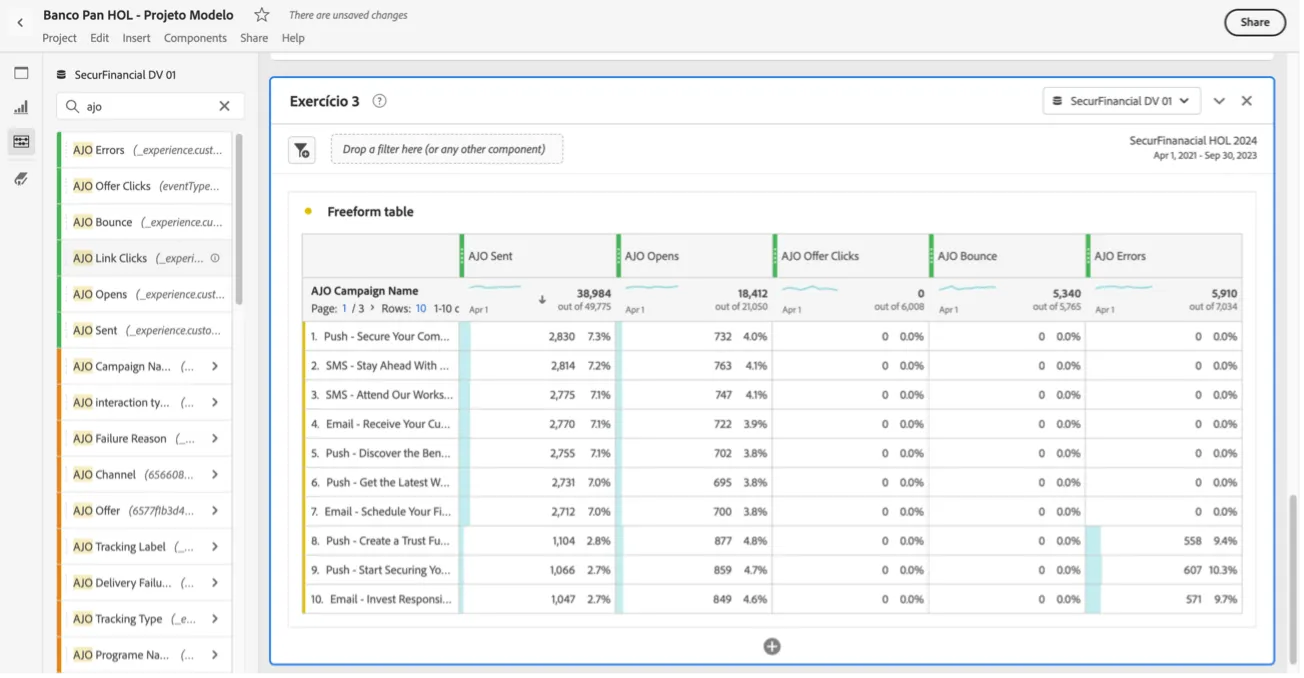
Task: Open the Panels icon in left rail
Action: 21,73
